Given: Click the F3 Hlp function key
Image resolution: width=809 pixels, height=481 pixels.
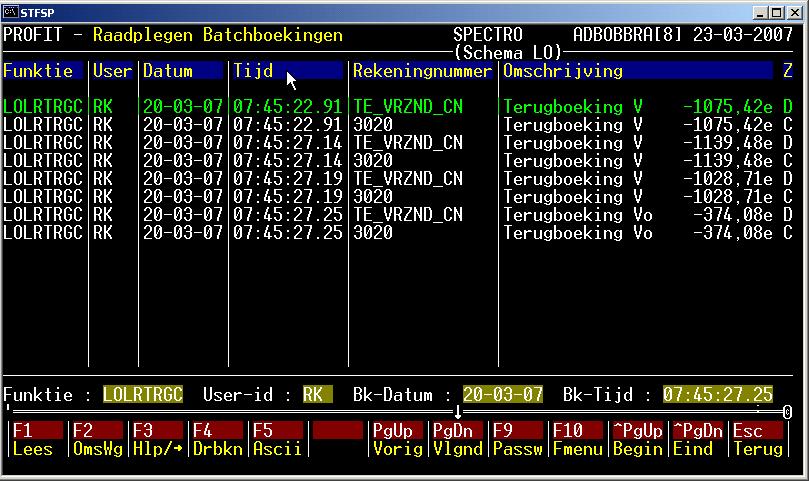Looking at the screenshot, I should pyautogui.click(x=157, y=439).
